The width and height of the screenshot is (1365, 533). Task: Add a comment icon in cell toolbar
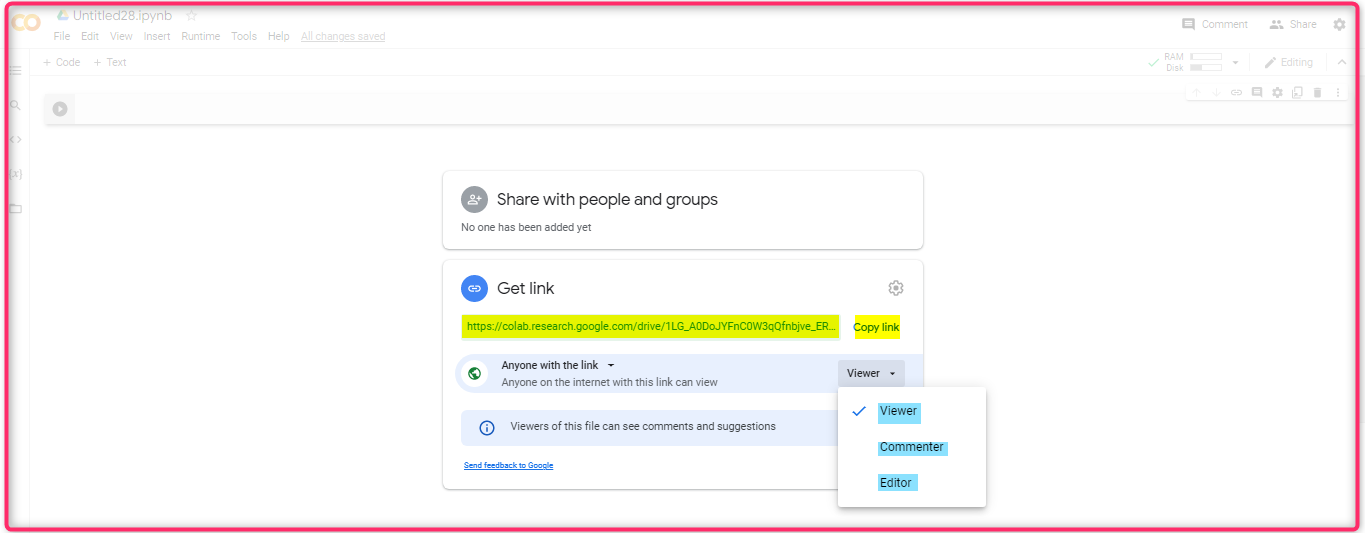(x=1257, y=92)
